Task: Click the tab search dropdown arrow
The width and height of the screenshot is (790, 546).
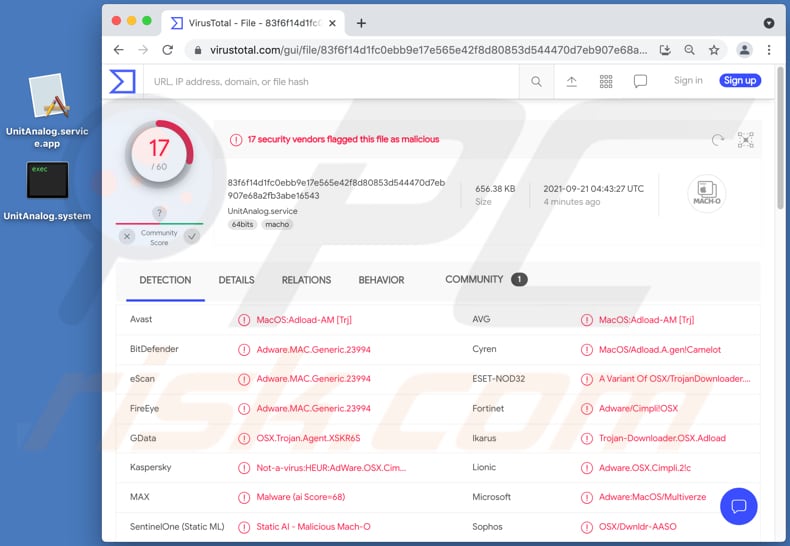Action: pos(769,23)
